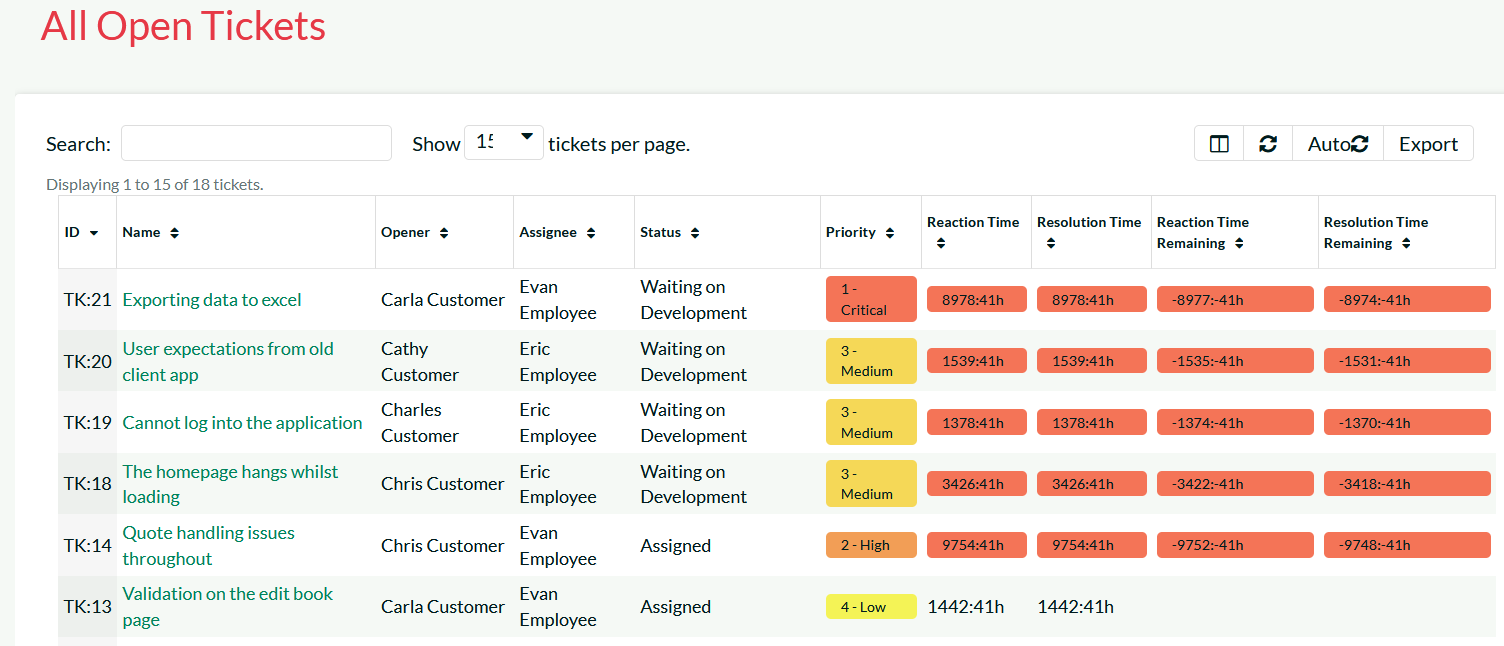Open the tickets per page dropdown
Image resolution: width=1504 pixels, height=646 pixels.
coord(504,143)
